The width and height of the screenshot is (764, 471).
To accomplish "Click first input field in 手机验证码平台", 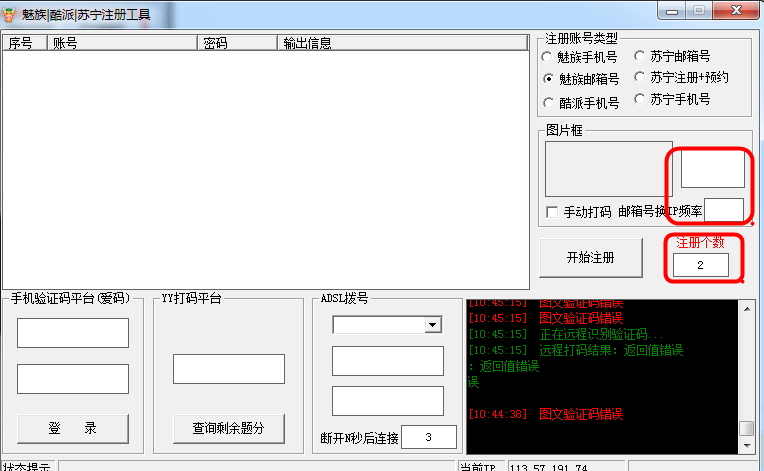I will coord(73,333).
